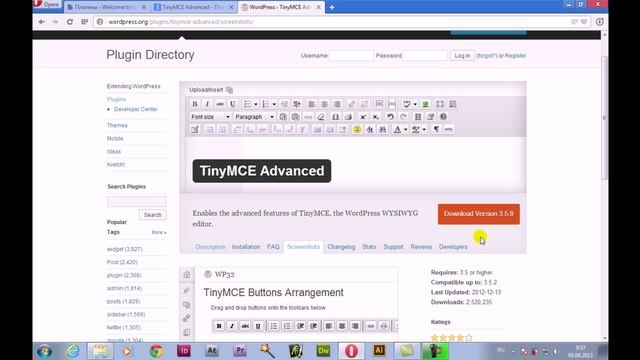640x360 pixels.
Task: Open the Stats tab
Action: point(369,247)
